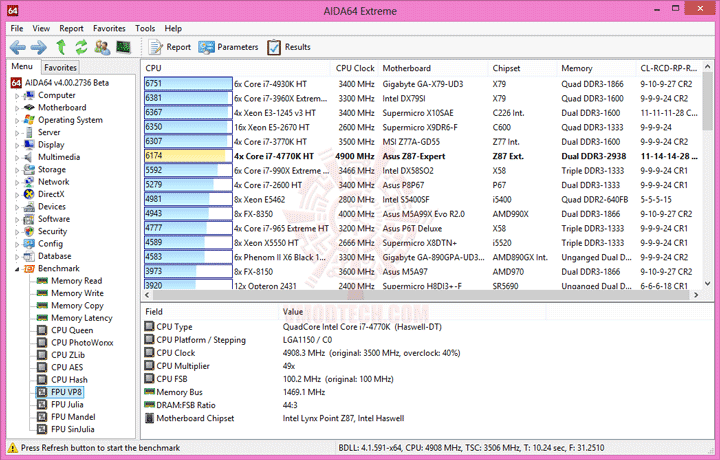Switch to the Menu tab
720x460 pixels.
pyautogui.click(x=22, y=67)
